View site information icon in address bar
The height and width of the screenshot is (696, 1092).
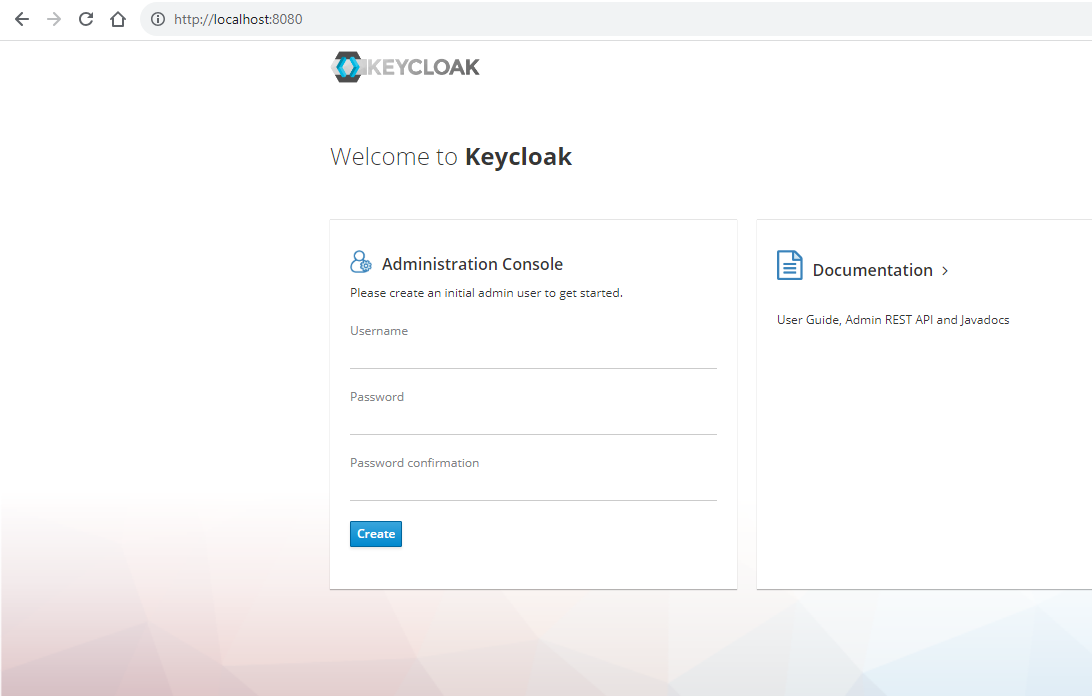(x=158, y=20)
